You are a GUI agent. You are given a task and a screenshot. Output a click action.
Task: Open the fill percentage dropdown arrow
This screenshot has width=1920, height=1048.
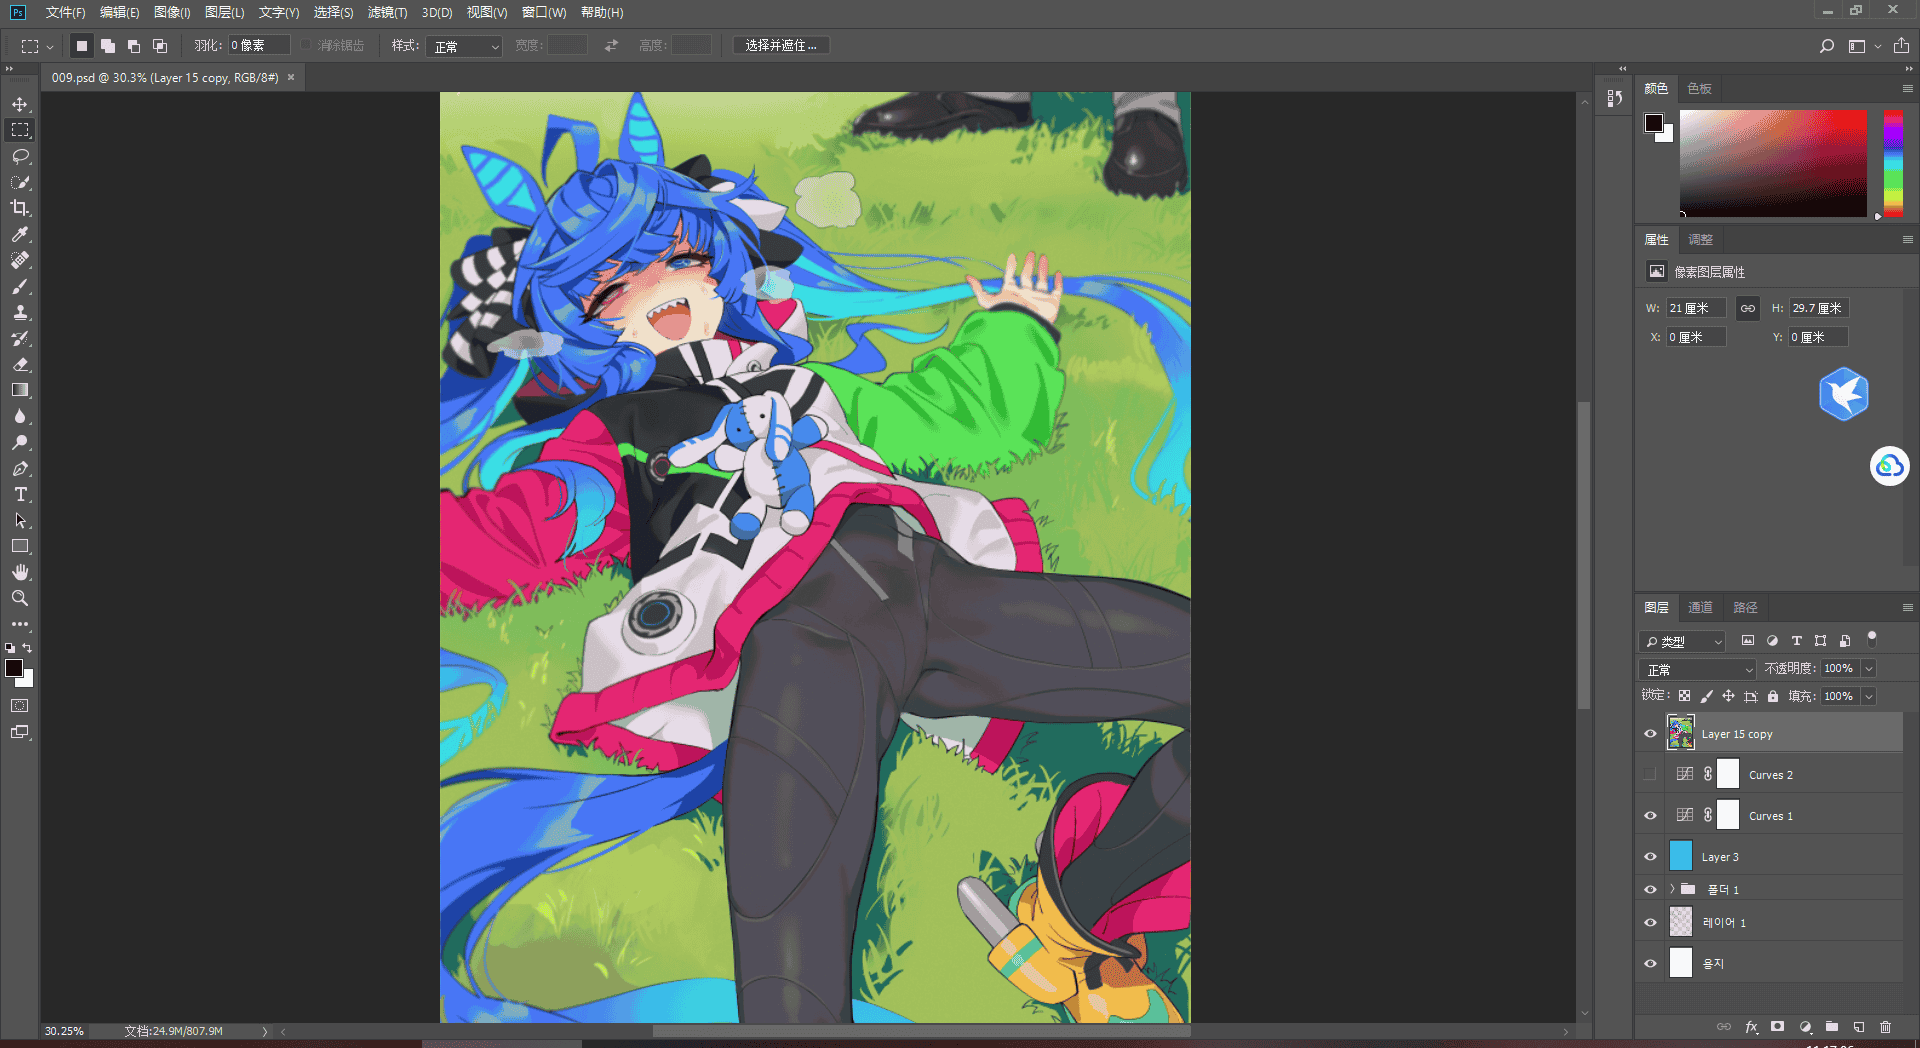1868,696
